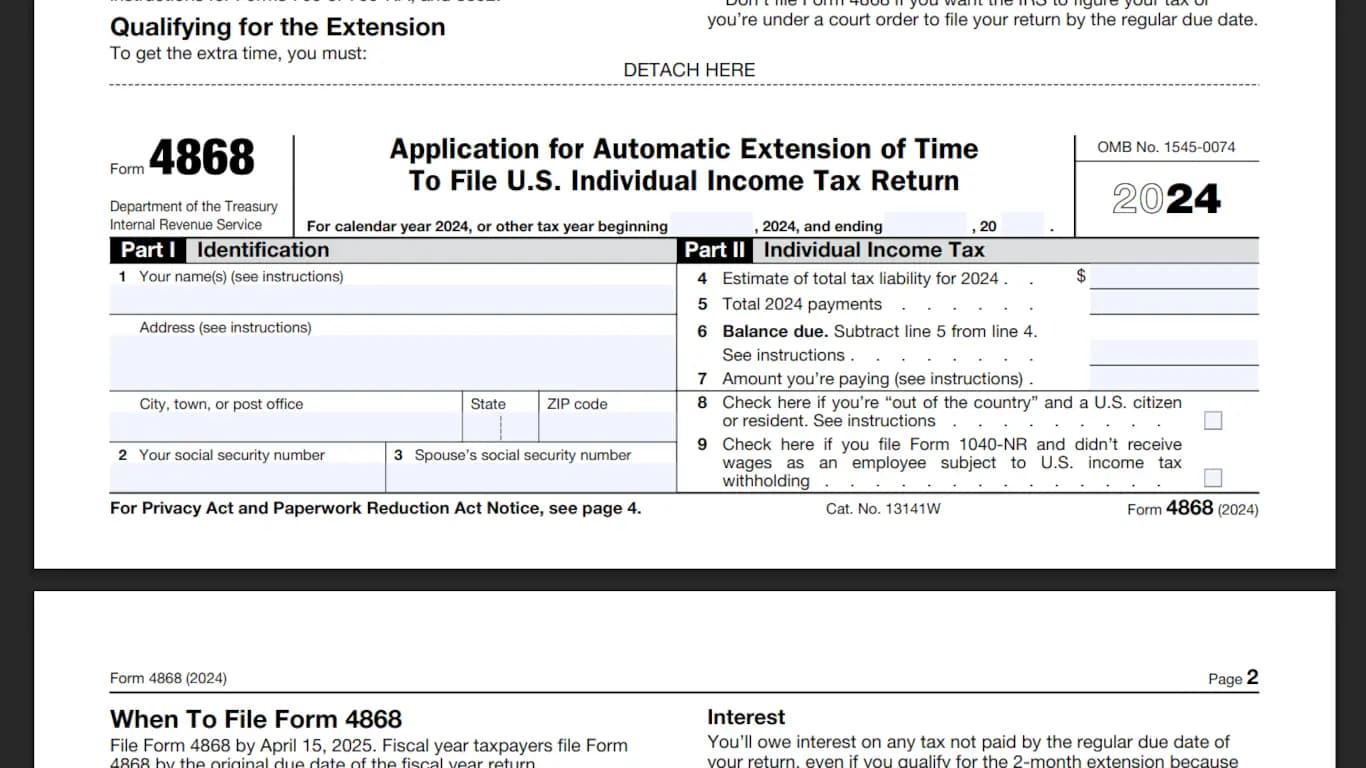Click the Address input field
Image resolution: width=1366 pixels, height=768 pixels.
pyautogui.click(x=393, y=362)
